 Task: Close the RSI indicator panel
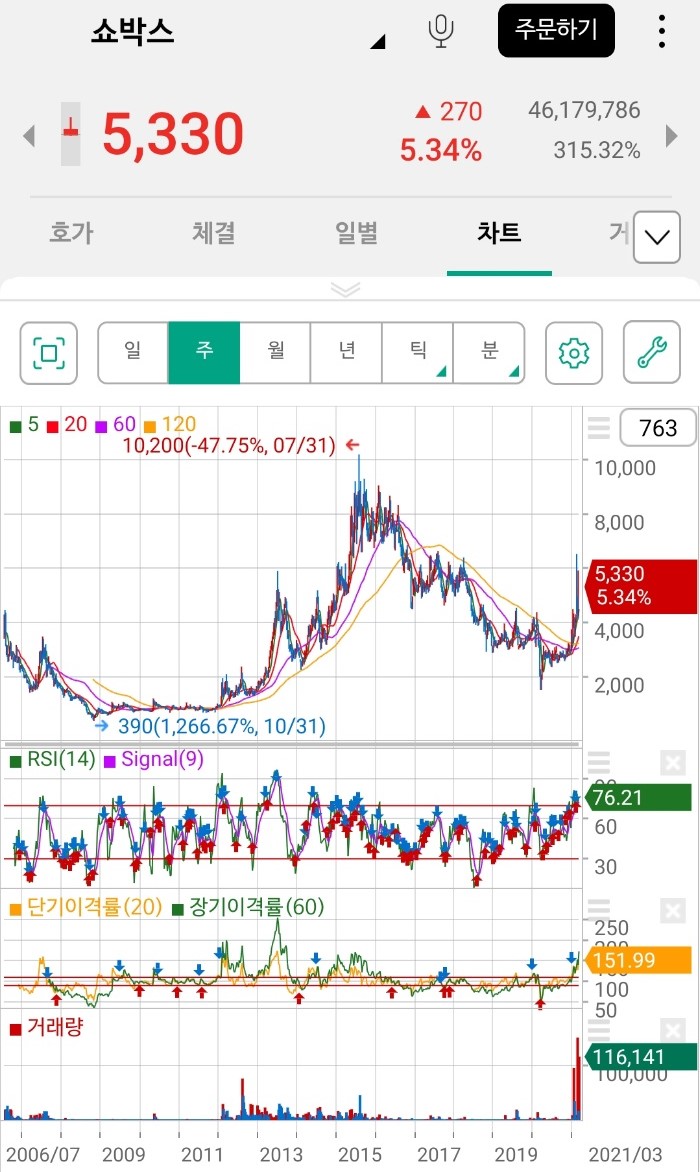(672, 763)
